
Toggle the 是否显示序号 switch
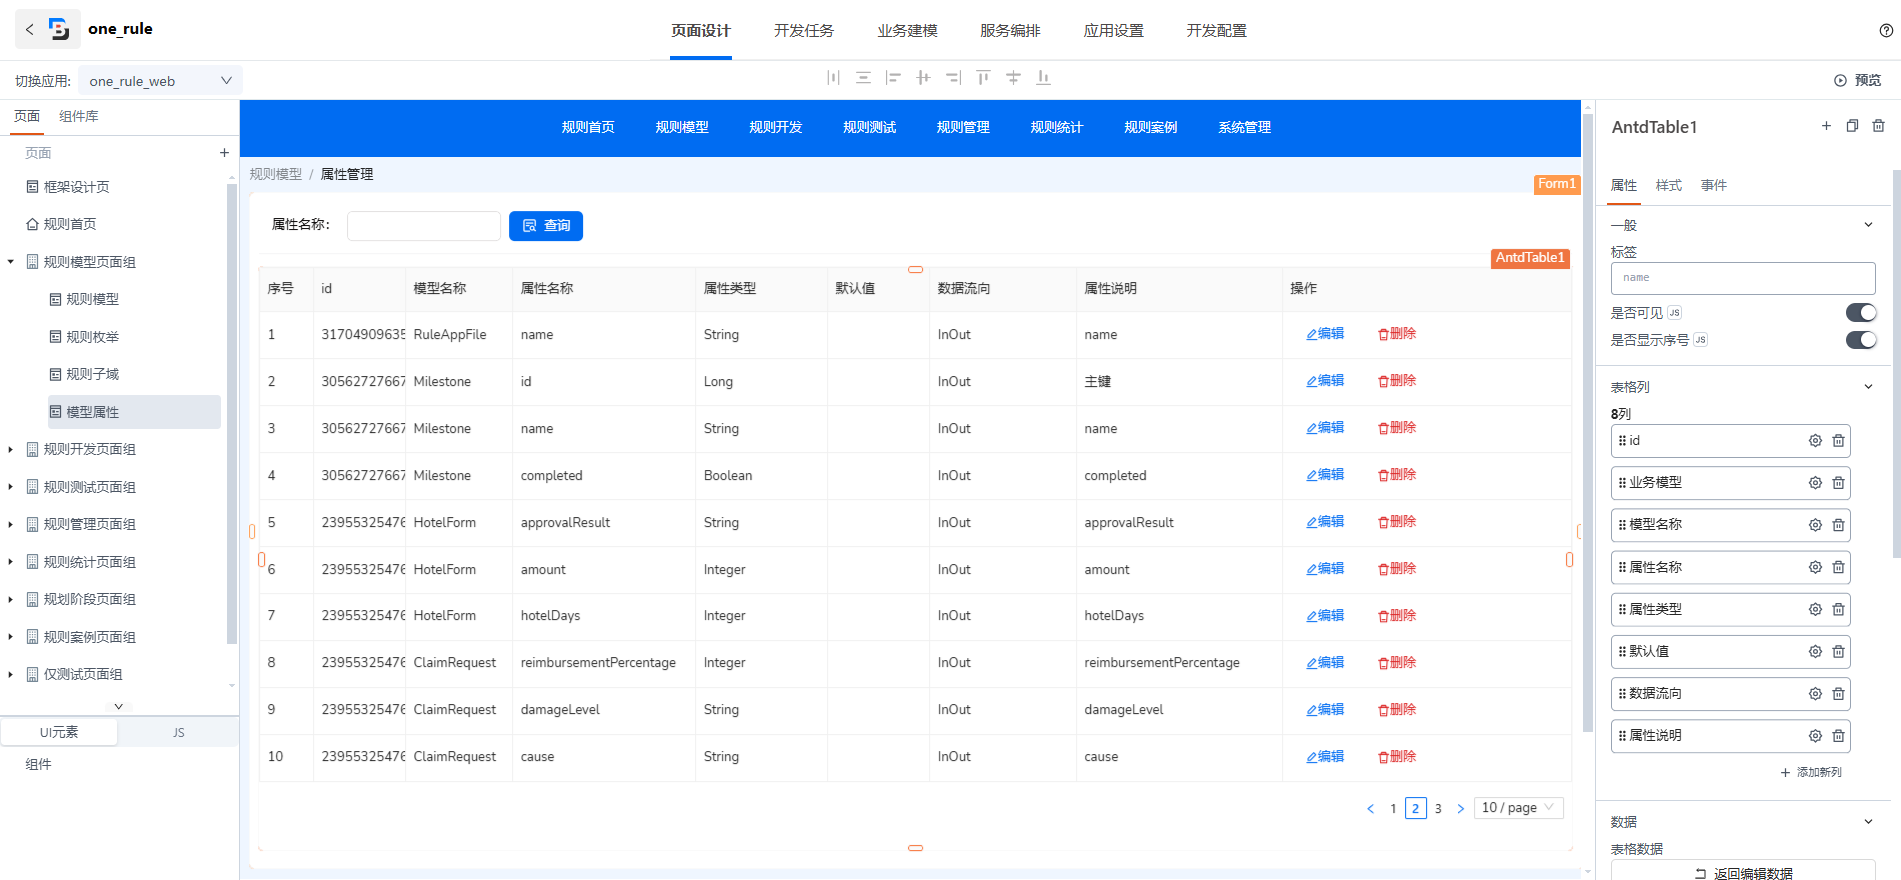tap(1861, 340)
